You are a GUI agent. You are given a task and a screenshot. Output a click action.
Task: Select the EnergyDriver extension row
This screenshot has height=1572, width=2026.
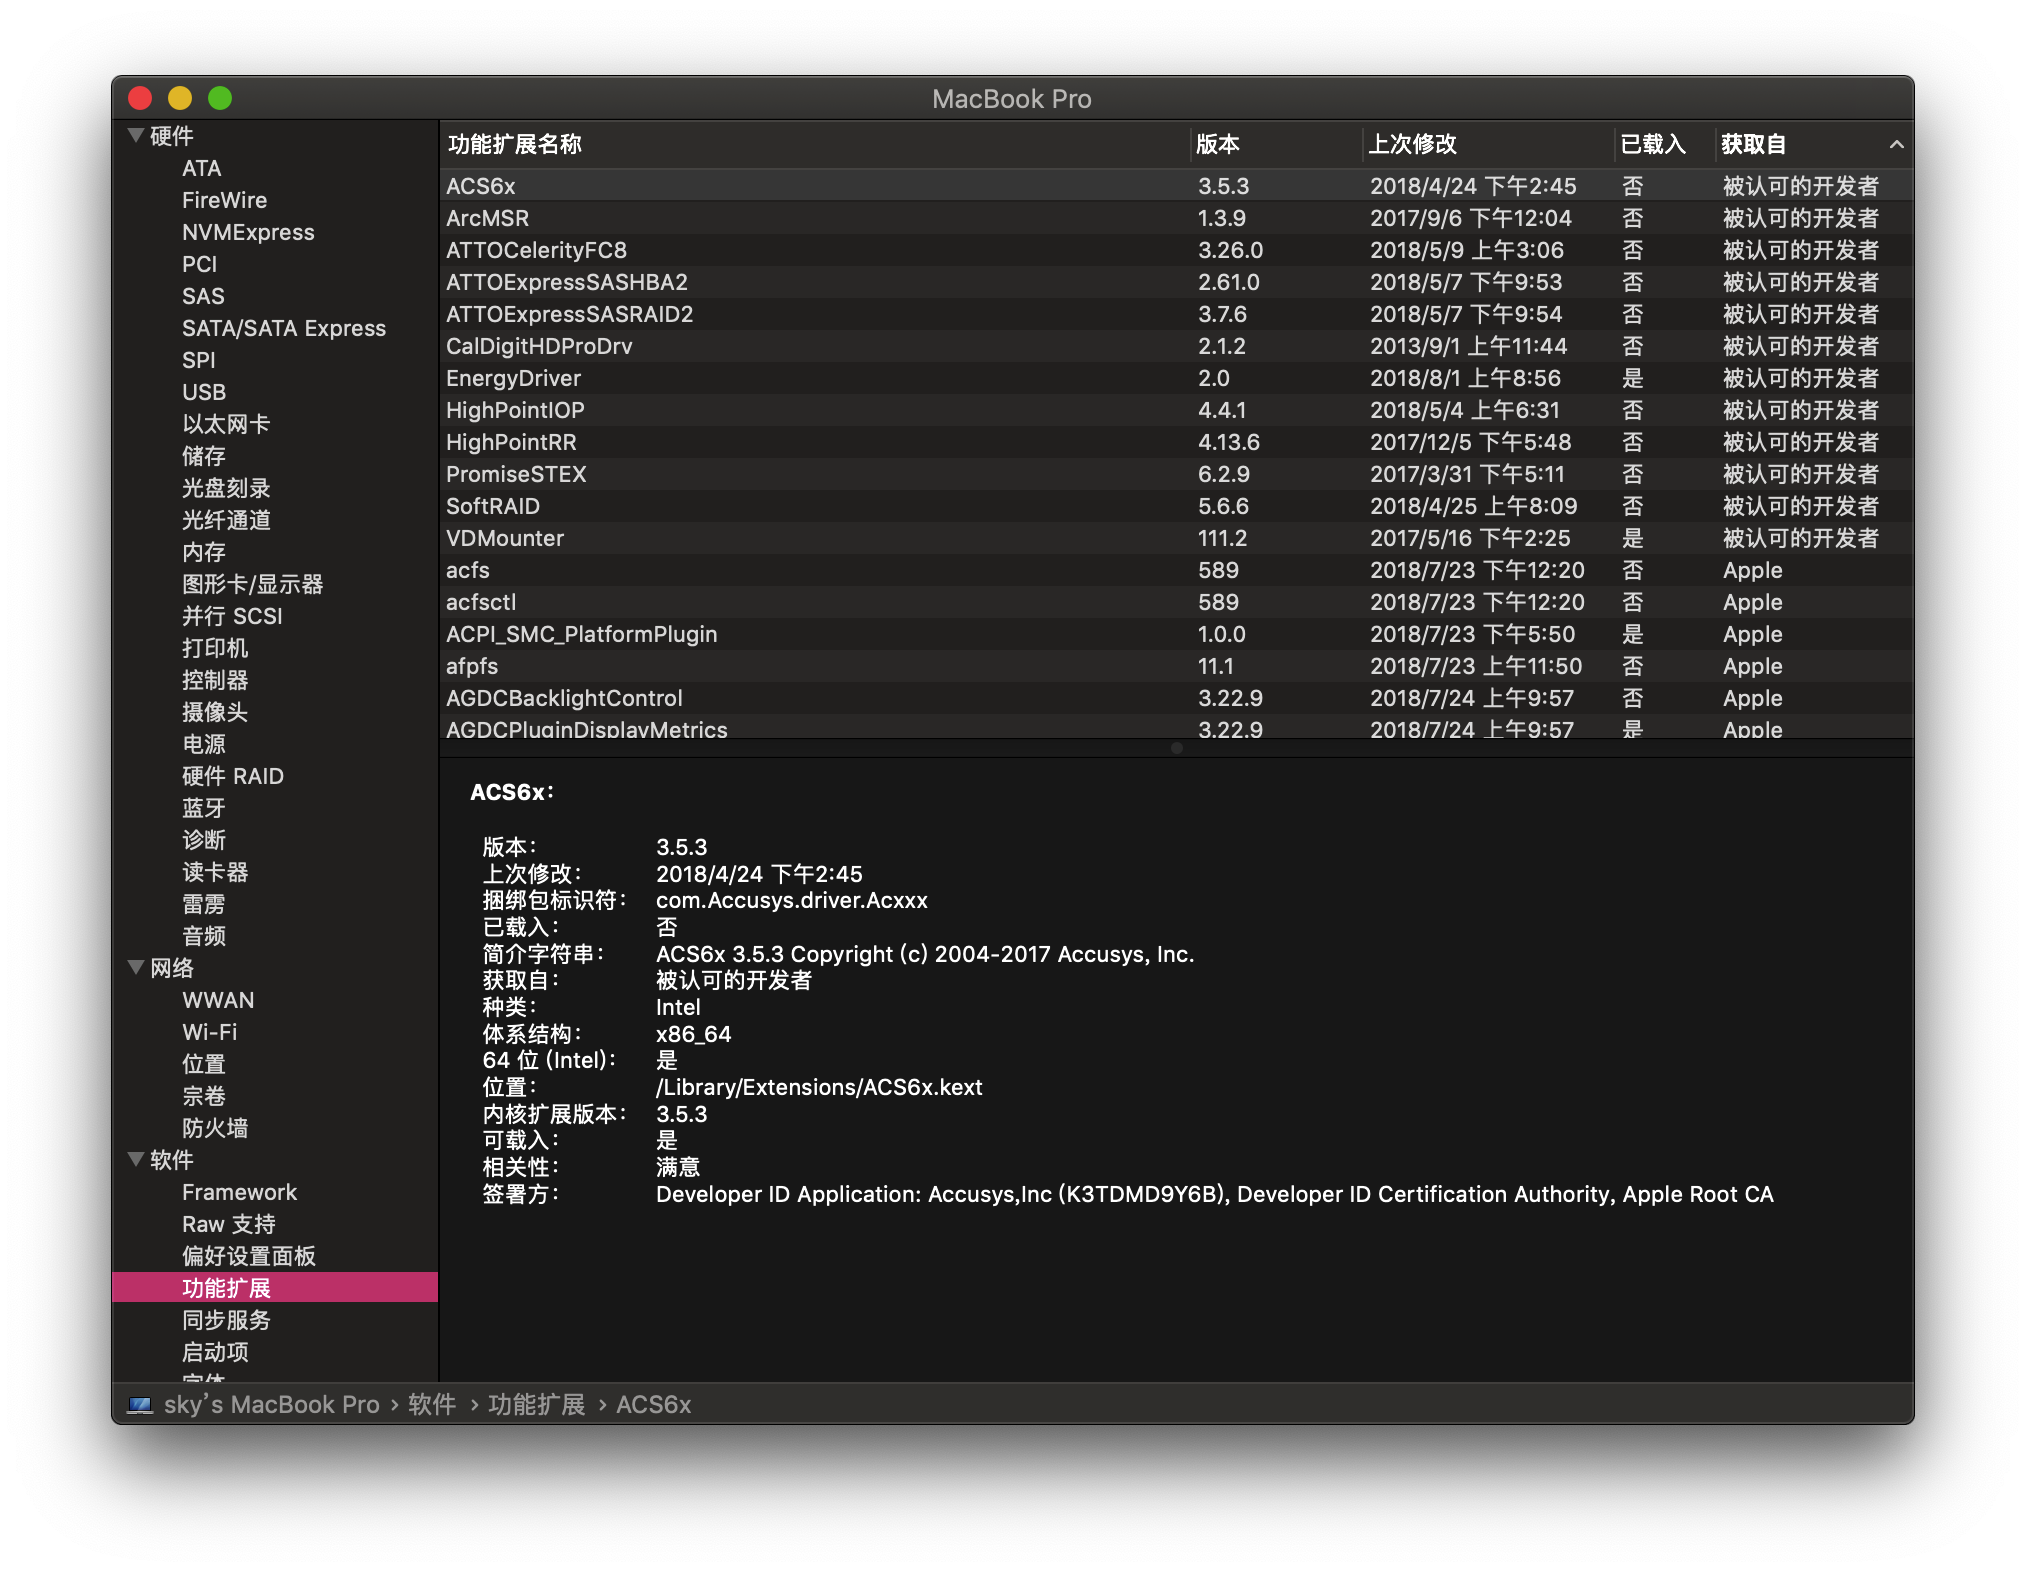pos(1176,378)
